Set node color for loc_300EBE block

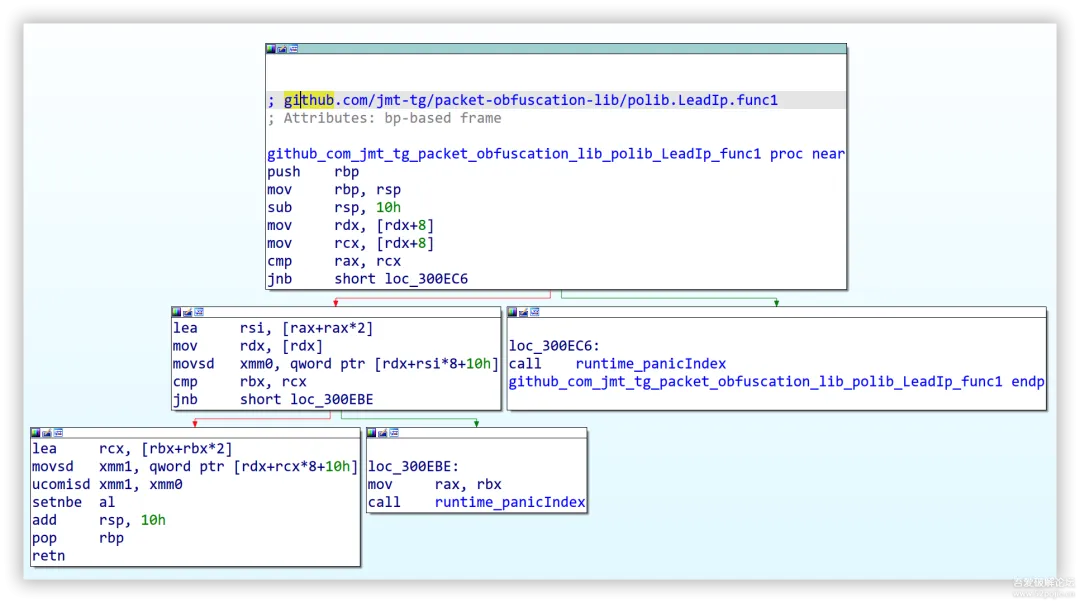pos(371,433)
